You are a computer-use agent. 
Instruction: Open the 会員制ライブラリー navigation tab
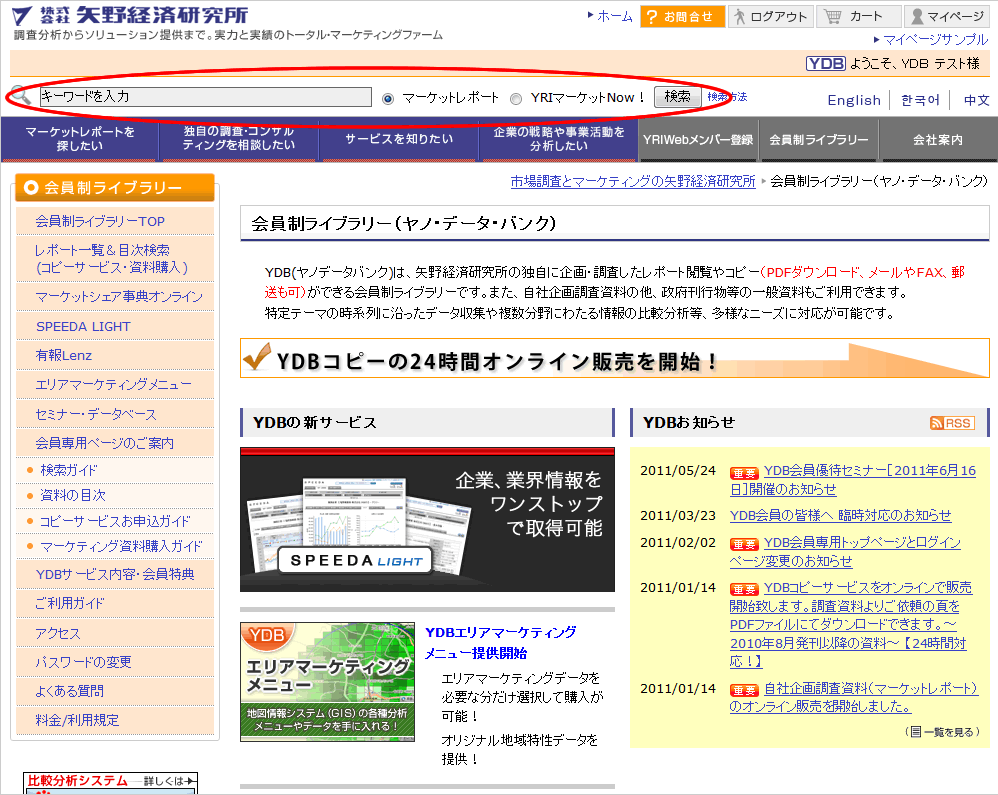point(818,140)
